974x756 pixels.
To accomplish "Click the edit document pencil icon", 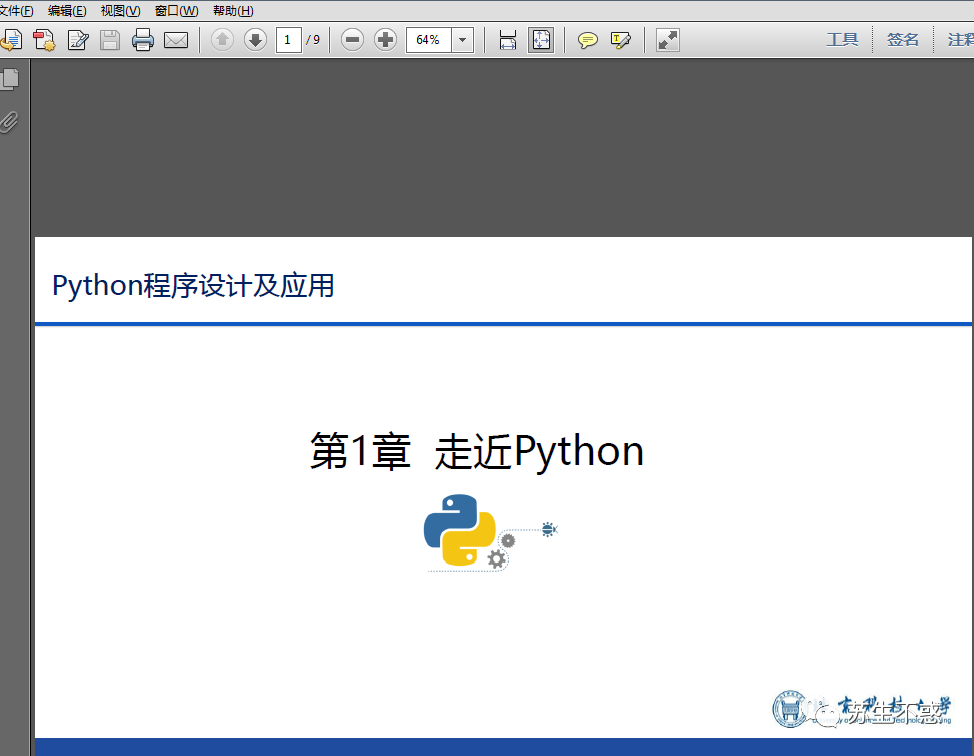I will (78, 40).
